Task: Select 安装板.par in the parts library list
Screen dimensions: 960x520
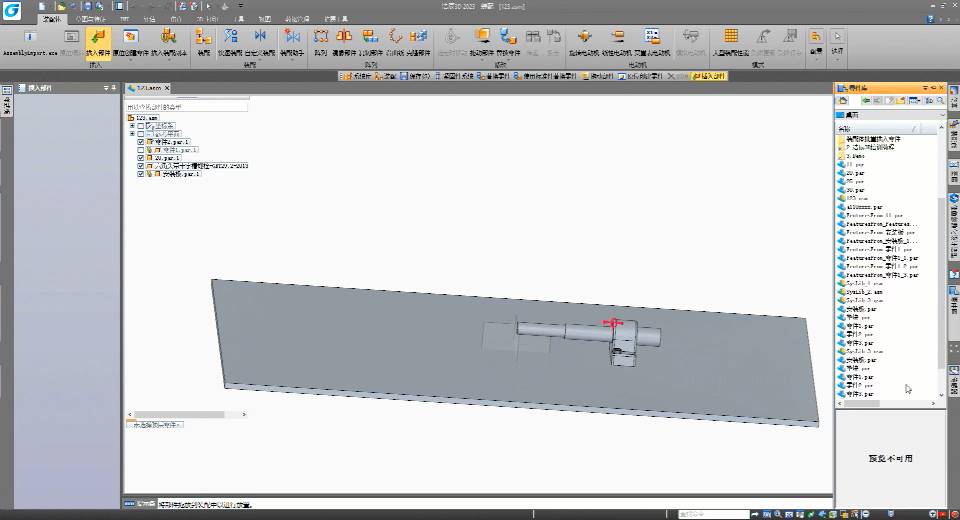Action: (x=862, y=310)
